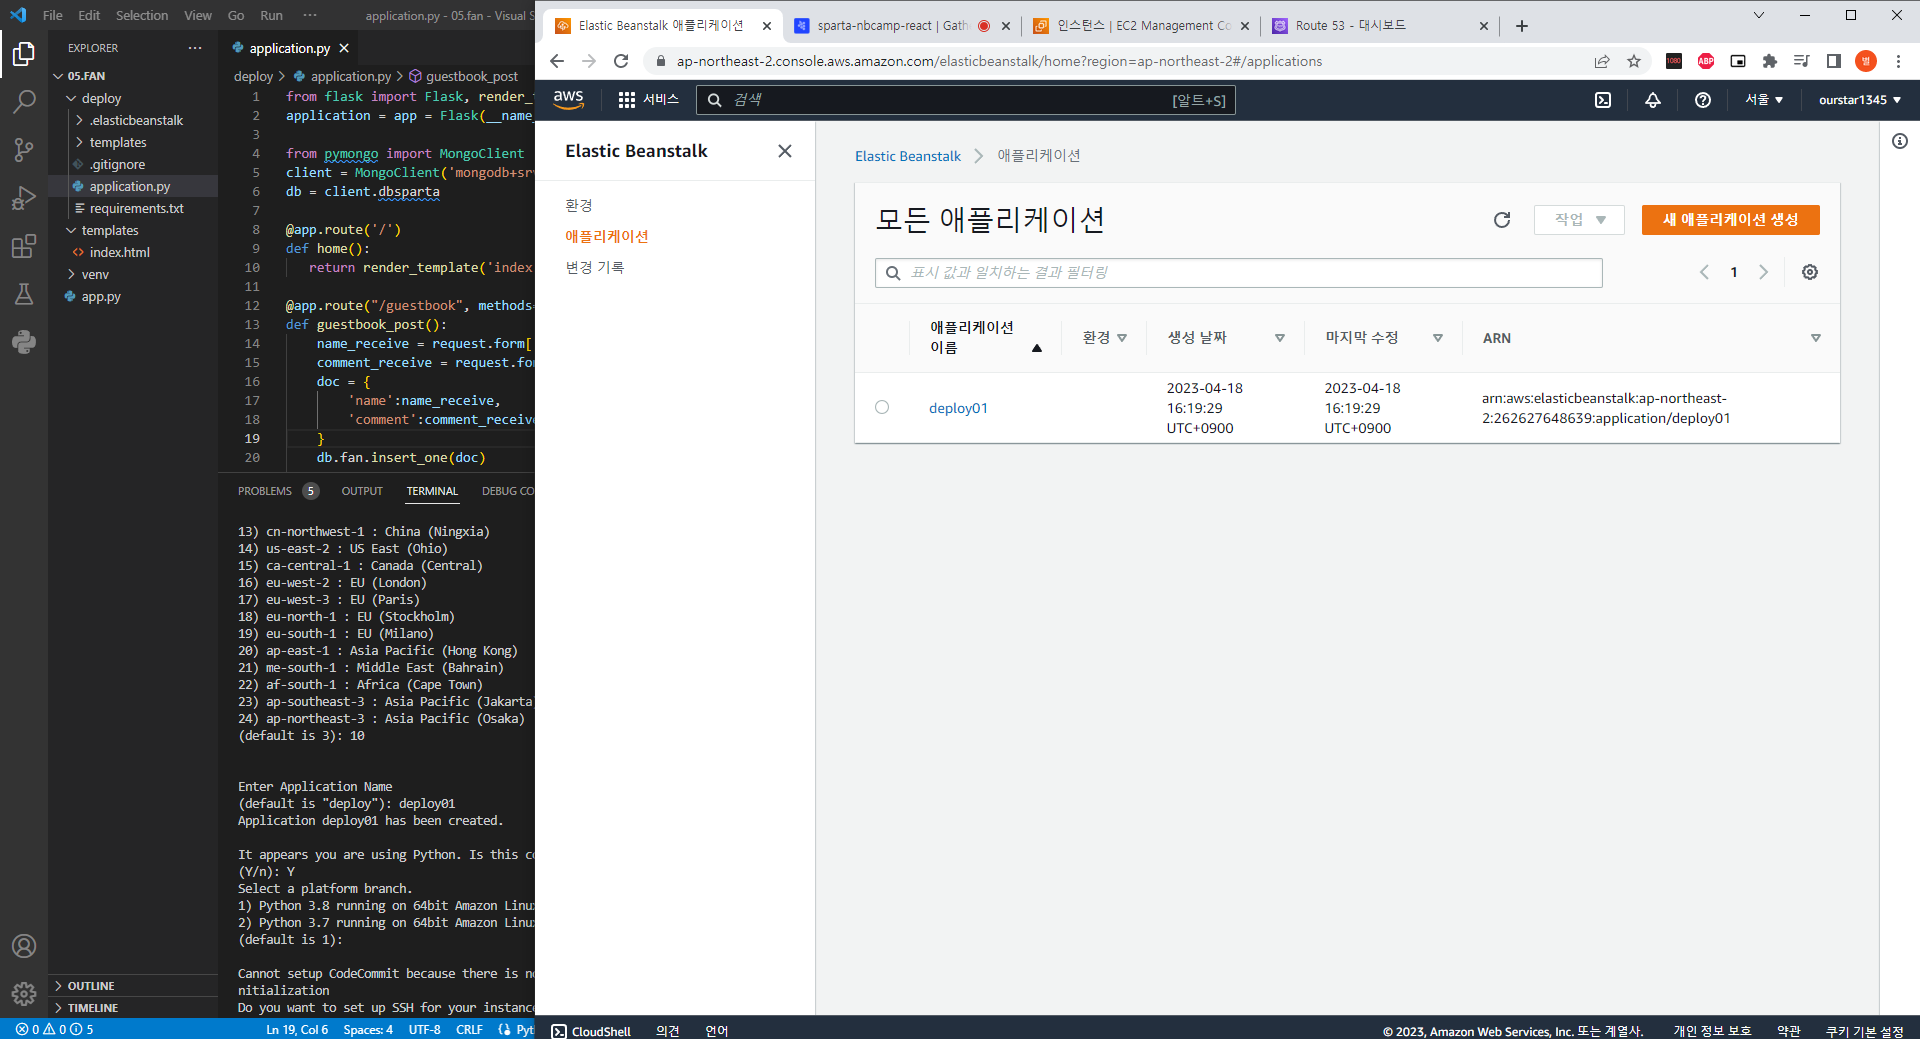Image resolution: width=1920 pixels, height=1039 pixels.
Task: Open the AWS help question mark icon
Action: coord(1703,100)
